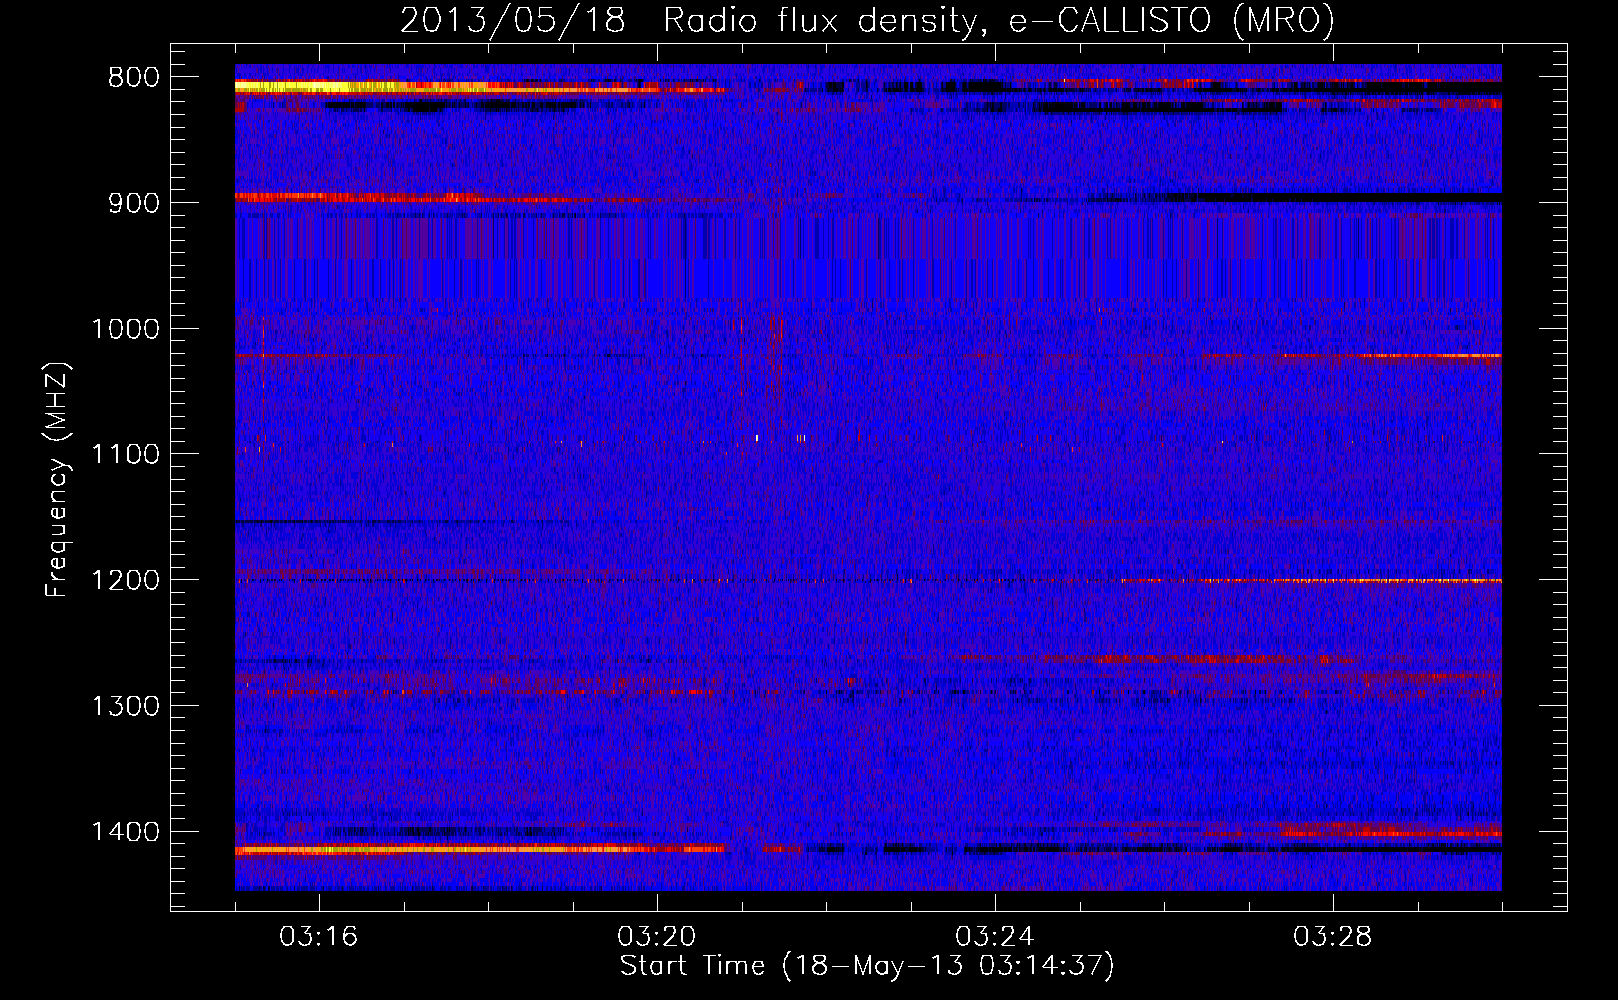Viewport: 1618px width, 1000px height.
Task: Click the 1300 frequency tick label
Action: (x=125, y=706)
